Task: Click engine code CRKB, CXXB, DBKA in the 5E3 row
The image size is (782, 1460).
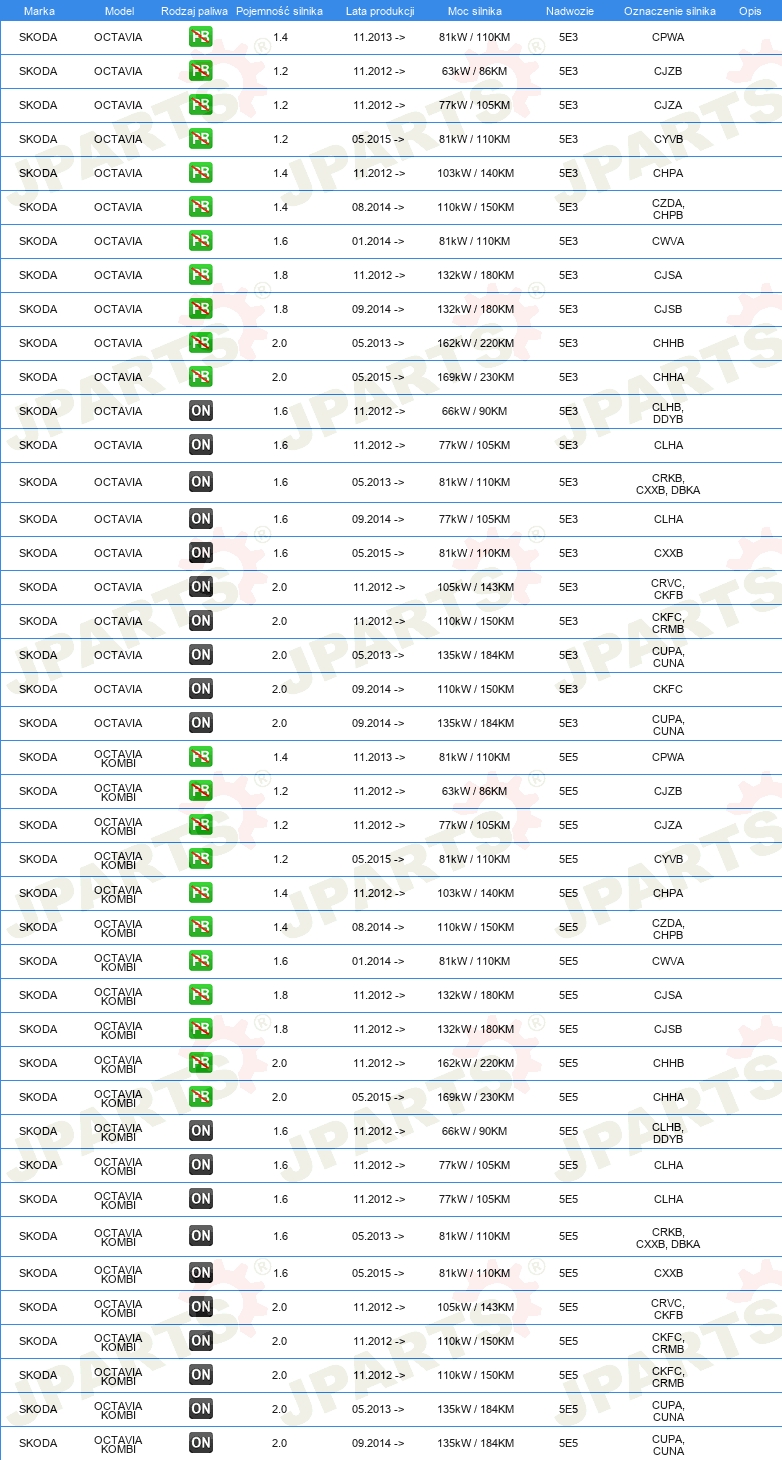Action: click(x=668, y=484)
